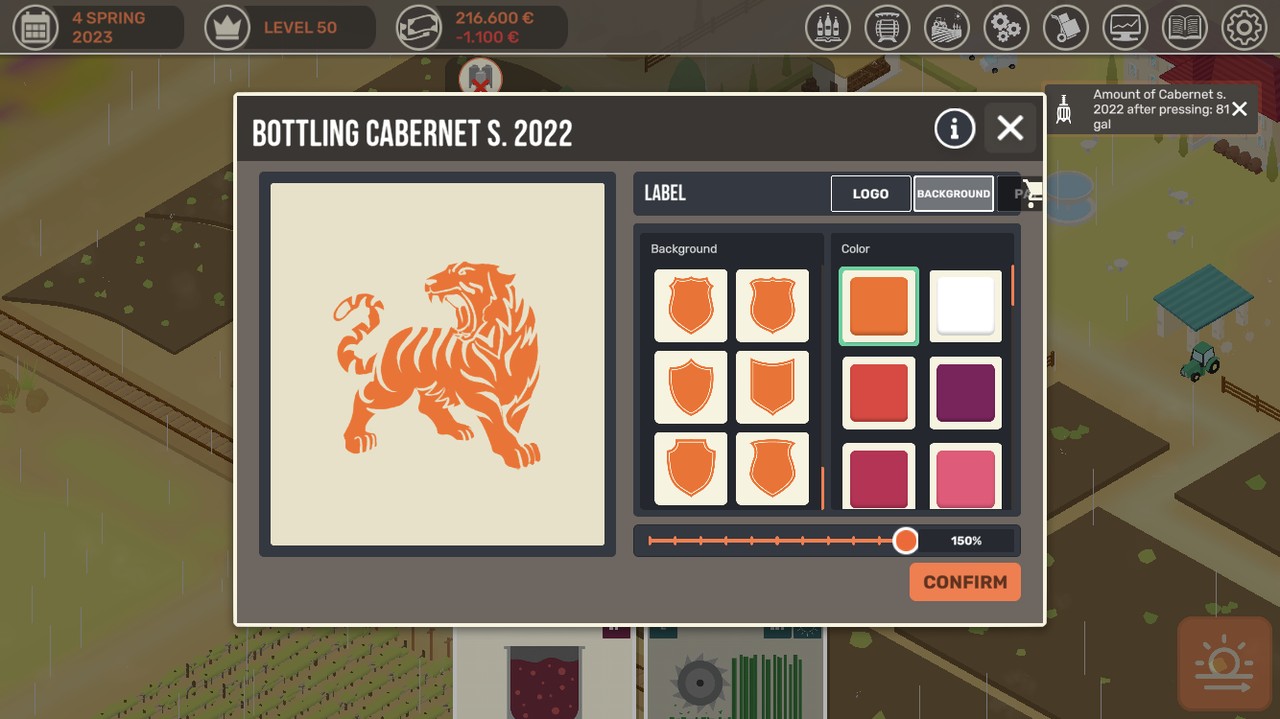
Task: Confirm the label design
Action: click(965, 582)
